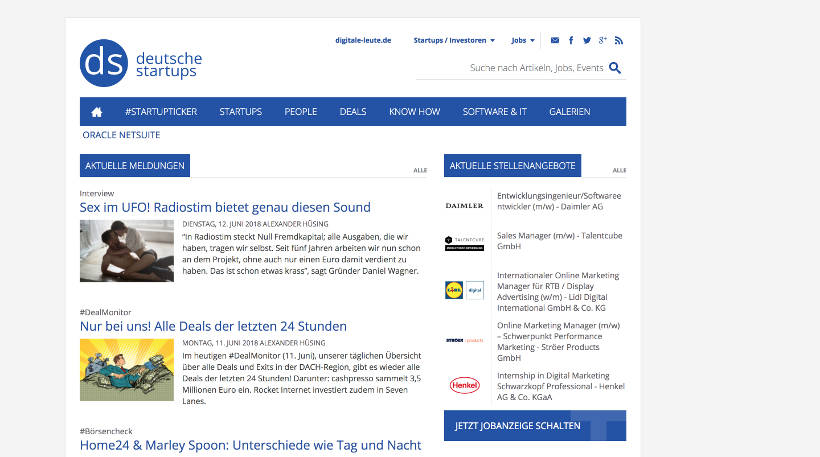This screenshot has width=820, height=457.
Task: Open the Twitter profile icon
Action: pyautogui.click(x=587, y=41)
